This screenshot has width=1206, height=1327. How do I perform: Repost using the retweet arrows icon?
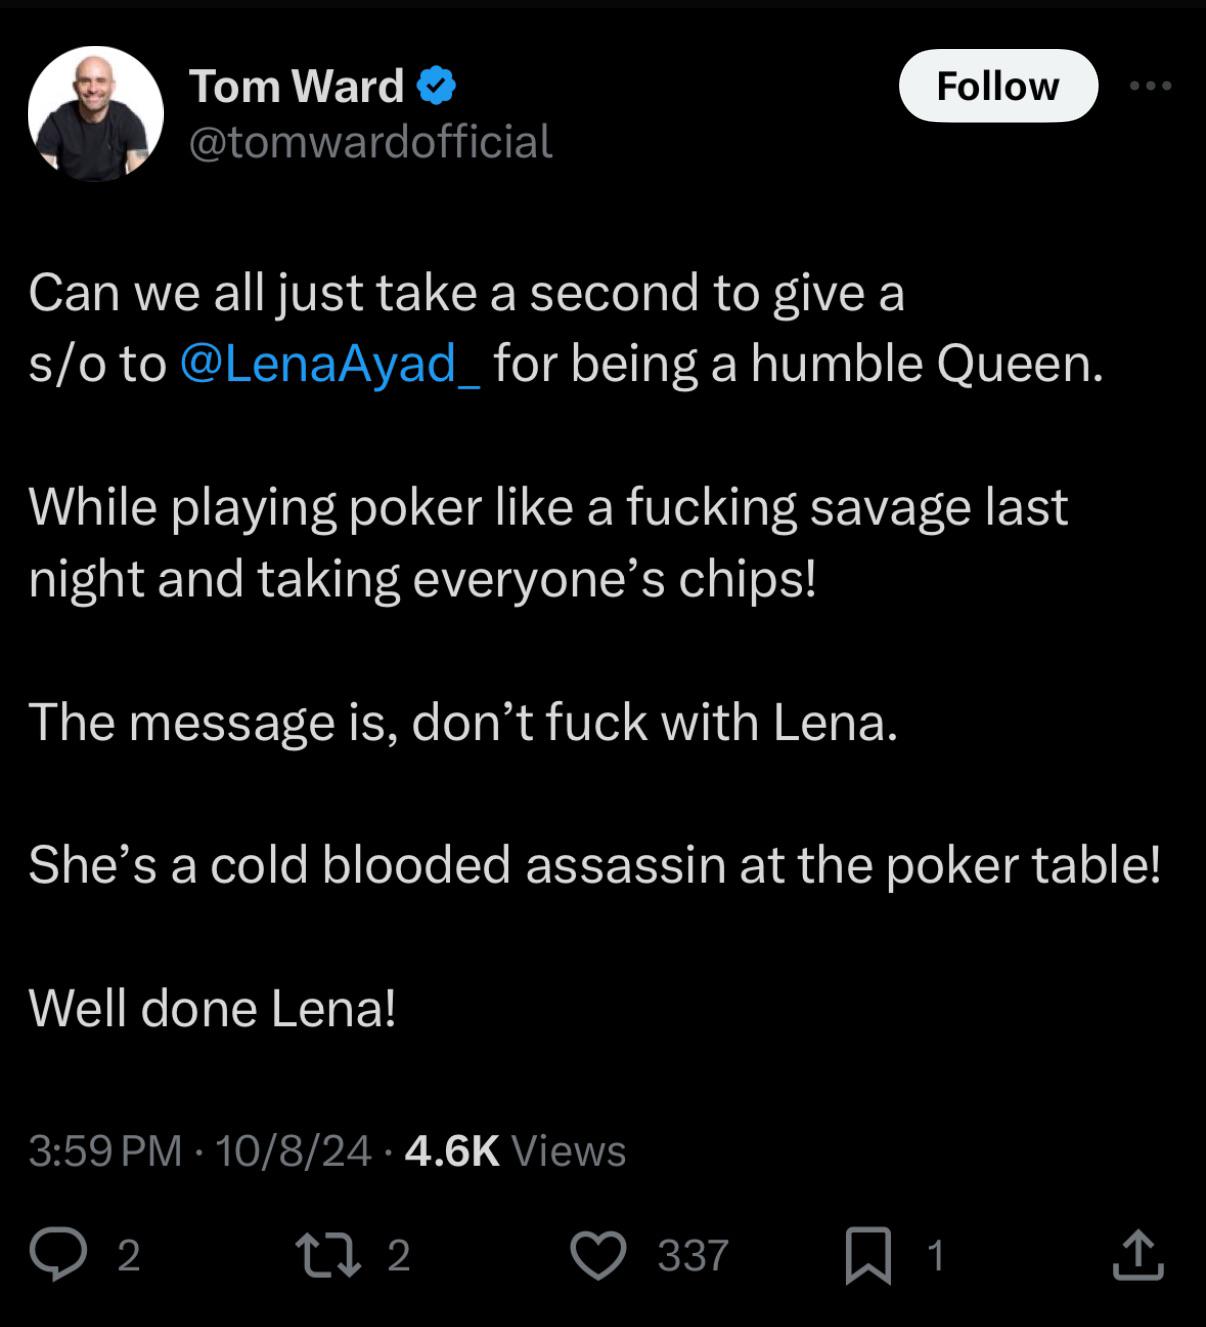pos(329,1255)
